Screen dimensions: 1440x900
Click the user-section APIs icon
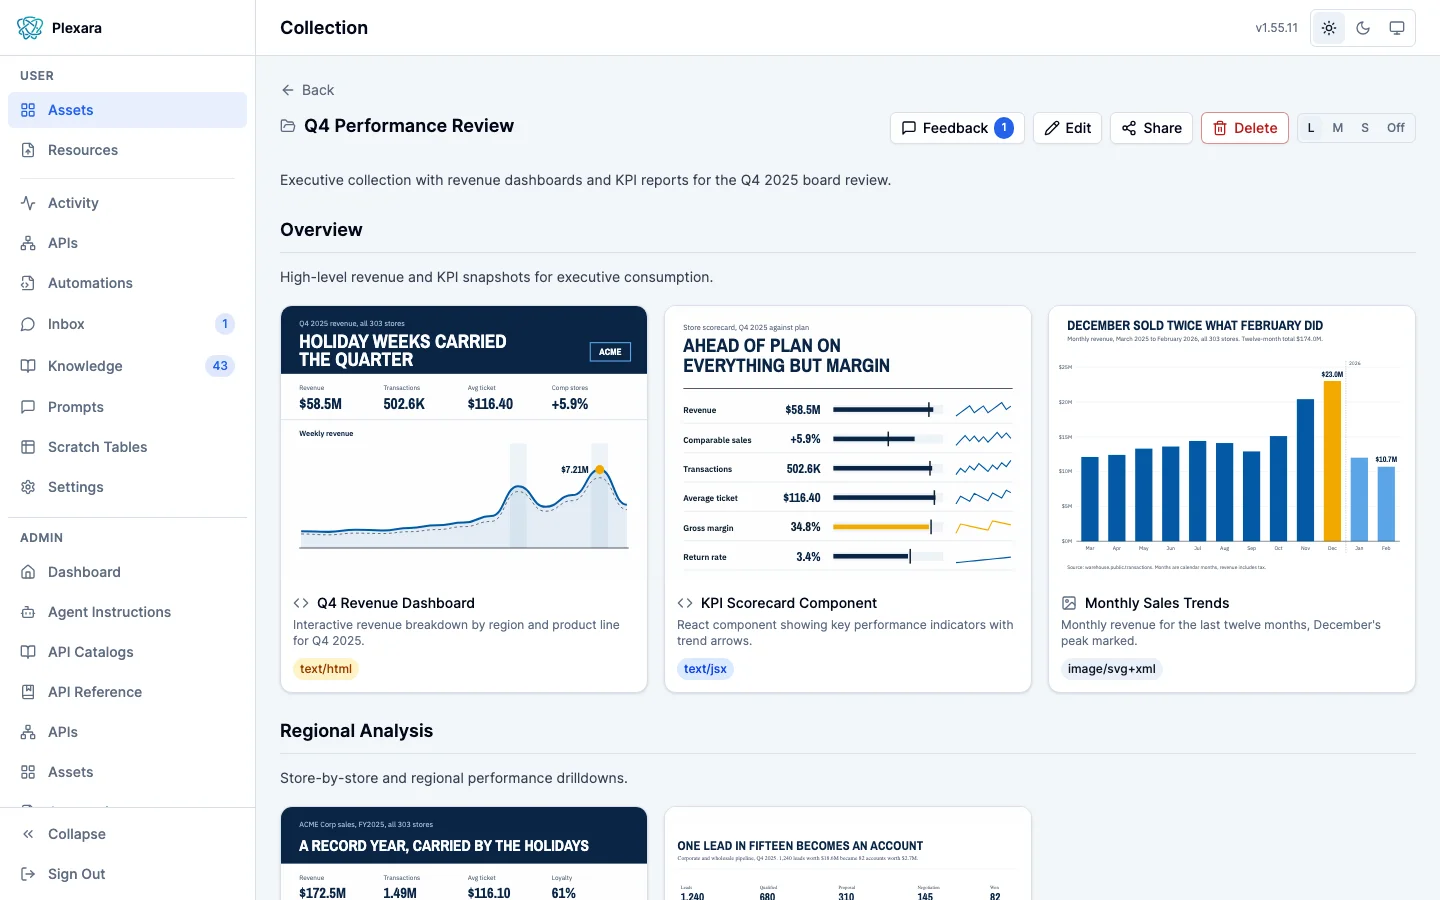coord(28,243)
